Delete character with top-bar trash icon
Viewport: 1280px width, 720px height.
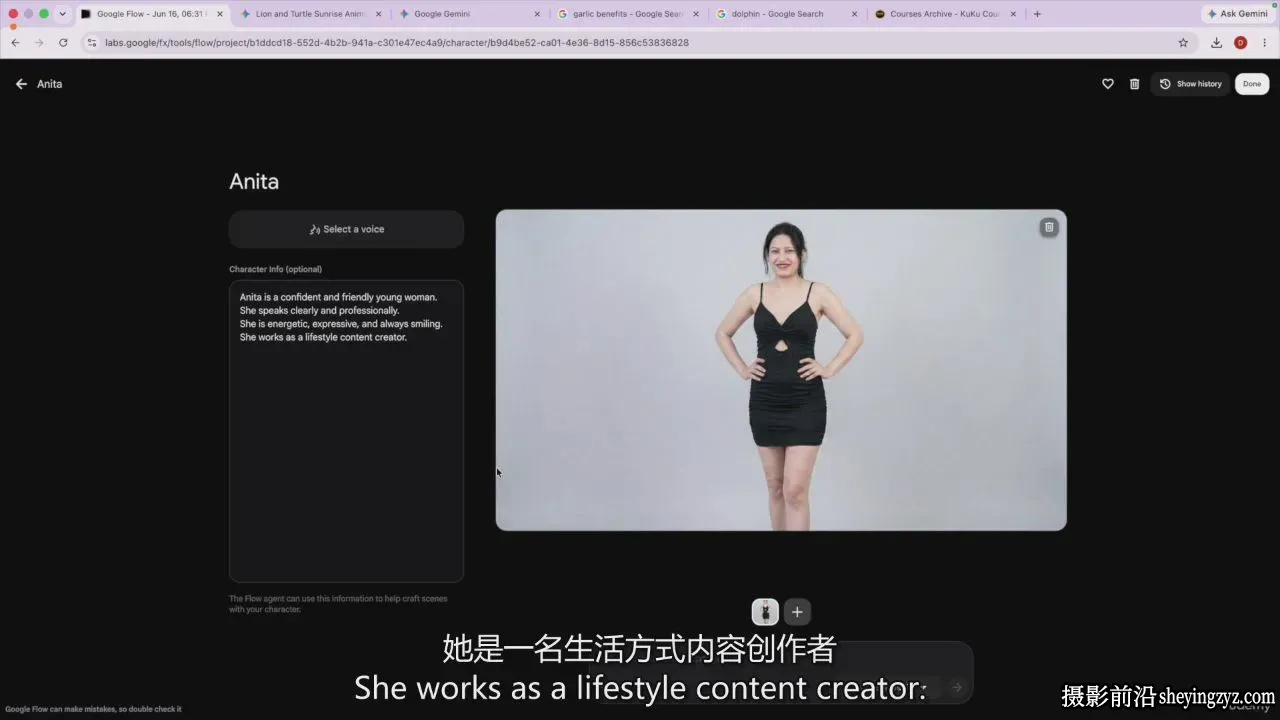coord(1134,84)
